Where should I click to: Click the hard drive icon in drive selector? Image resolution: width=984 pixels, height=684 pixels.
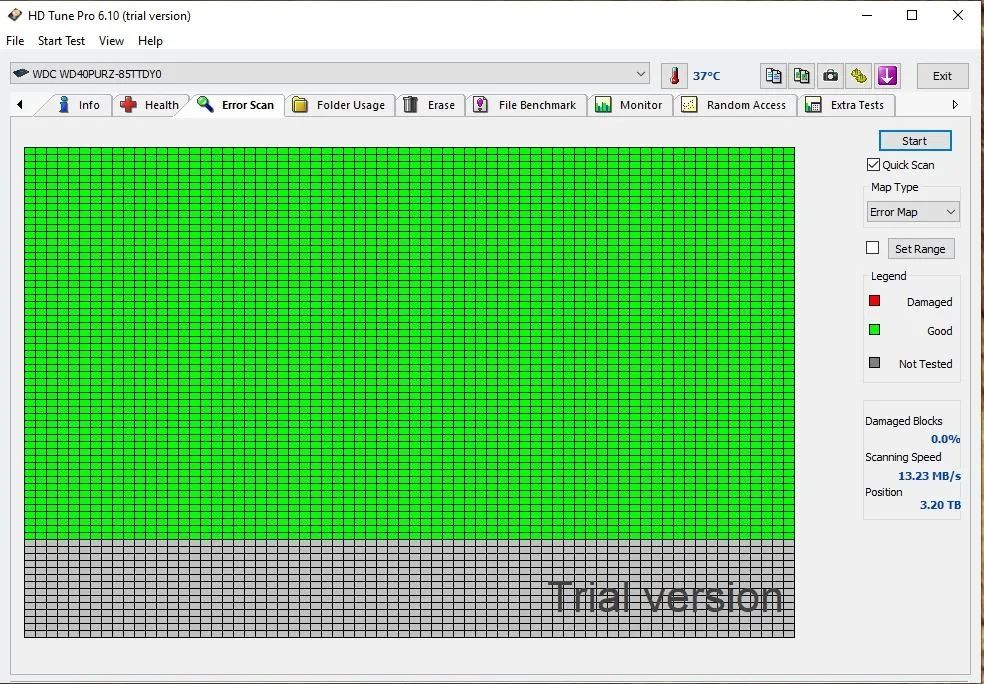(x=21, y=73)
